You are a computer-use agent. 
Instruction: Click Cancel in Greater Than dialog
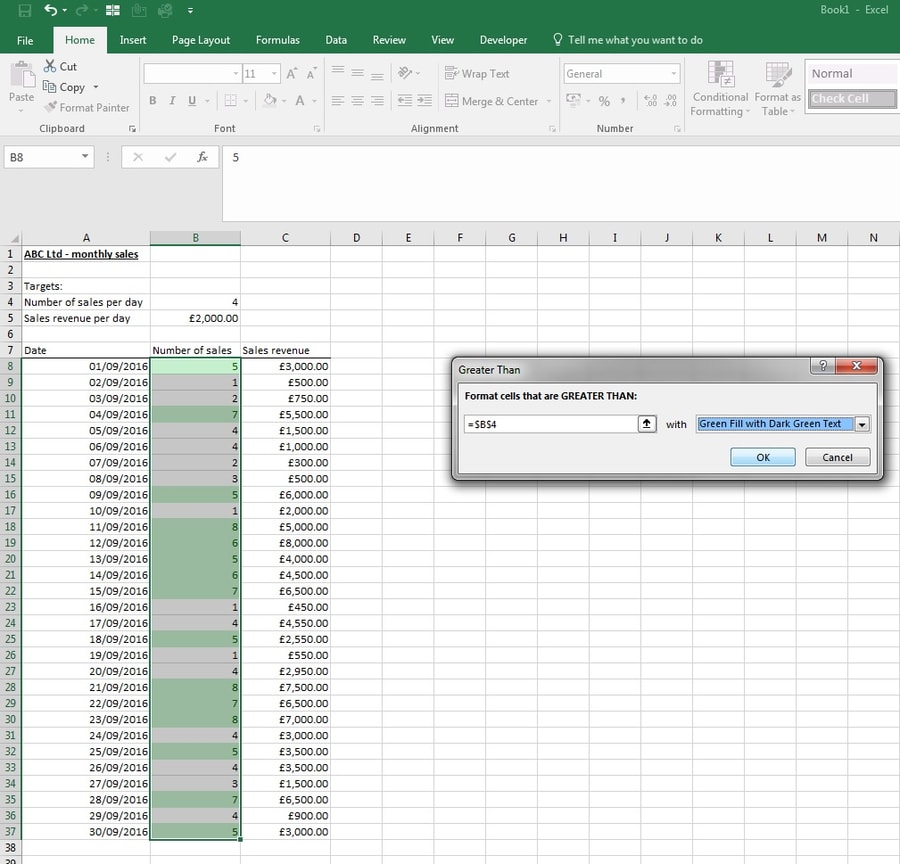pos(837,457)
